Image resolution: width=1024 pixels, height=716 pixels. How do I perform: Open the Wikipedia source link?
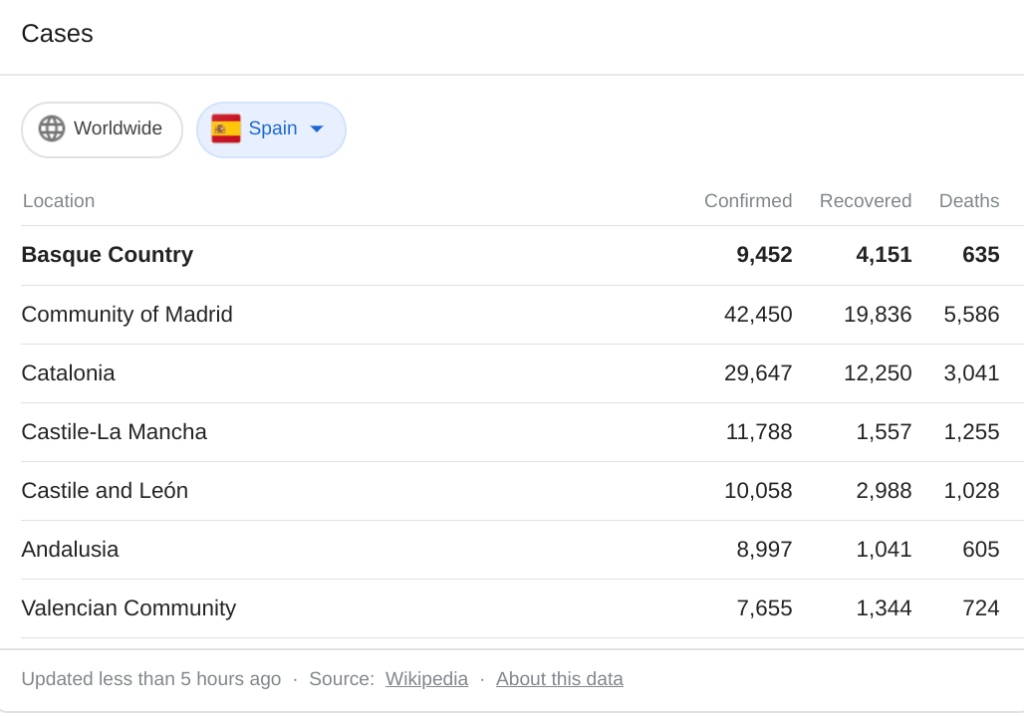(426, 679)
